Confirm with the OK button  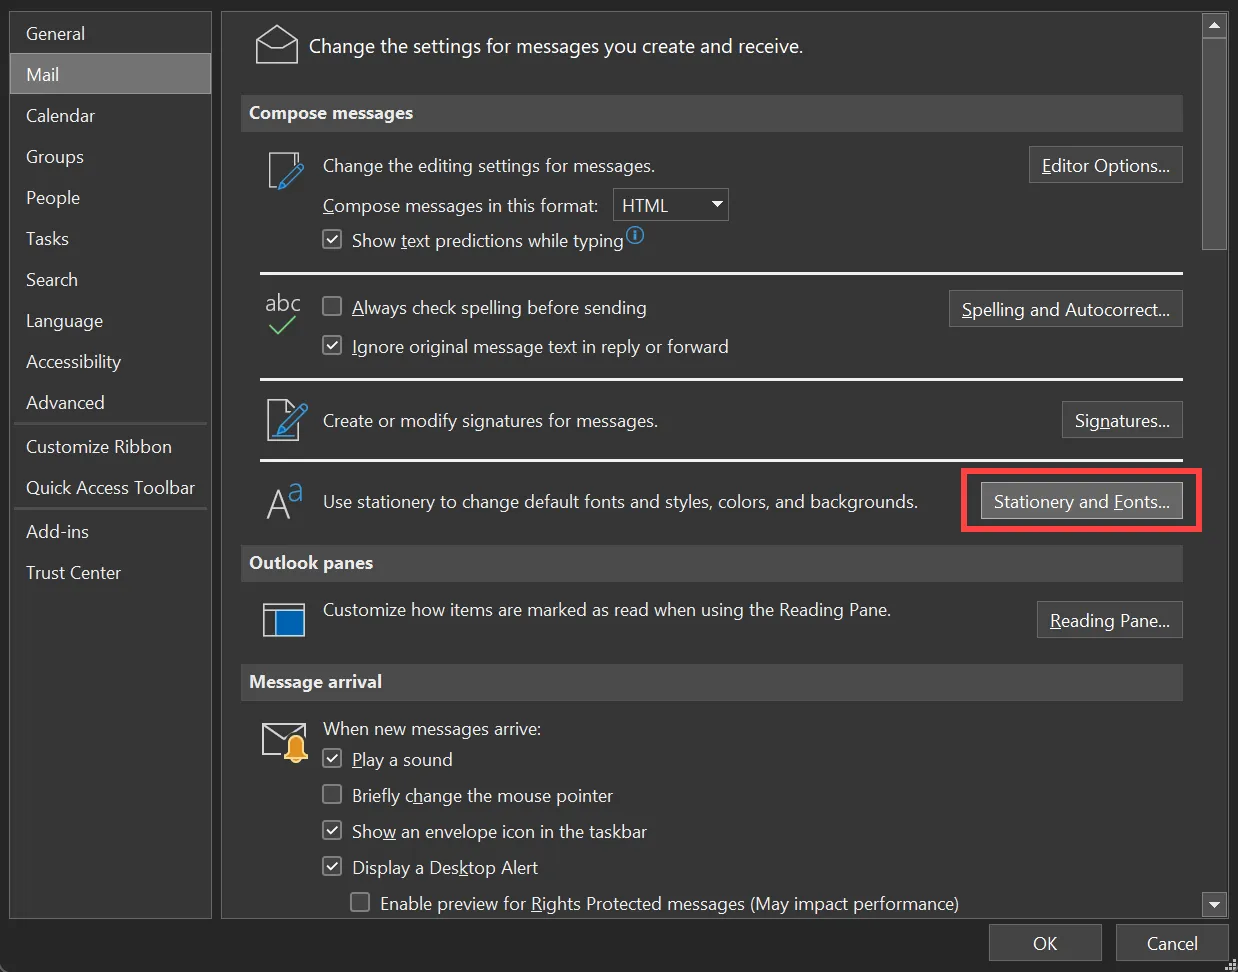[x=1045, y=943]
